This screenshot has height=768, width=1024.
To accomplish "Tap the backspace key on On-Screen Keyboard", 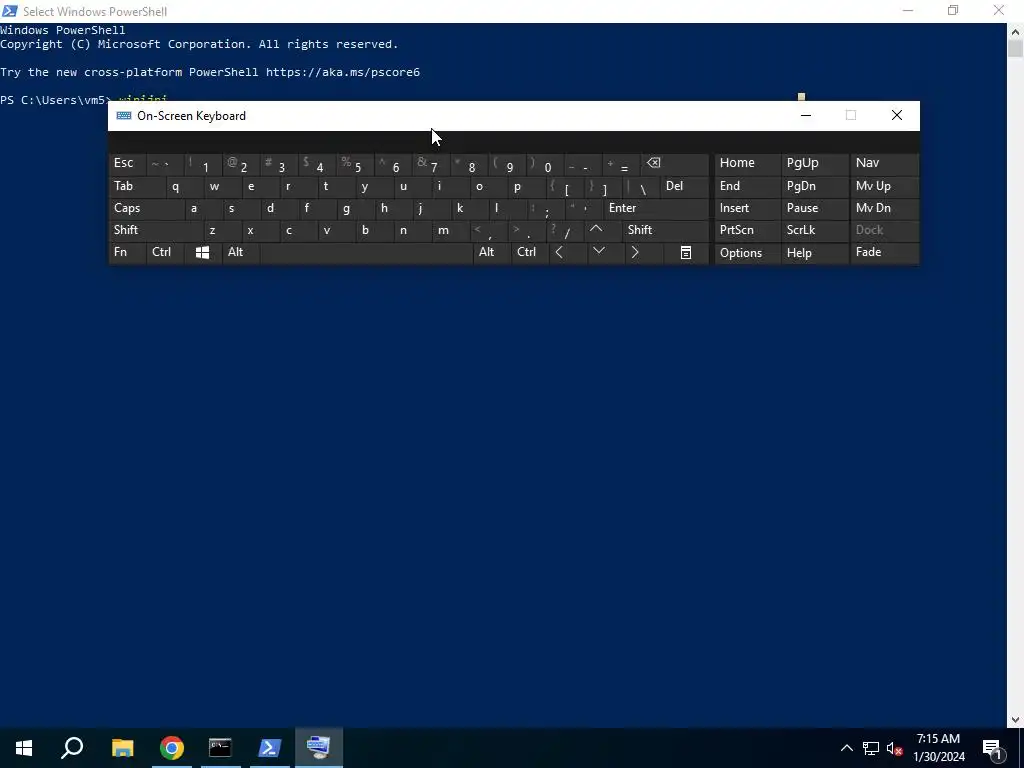I will [676, 163].
